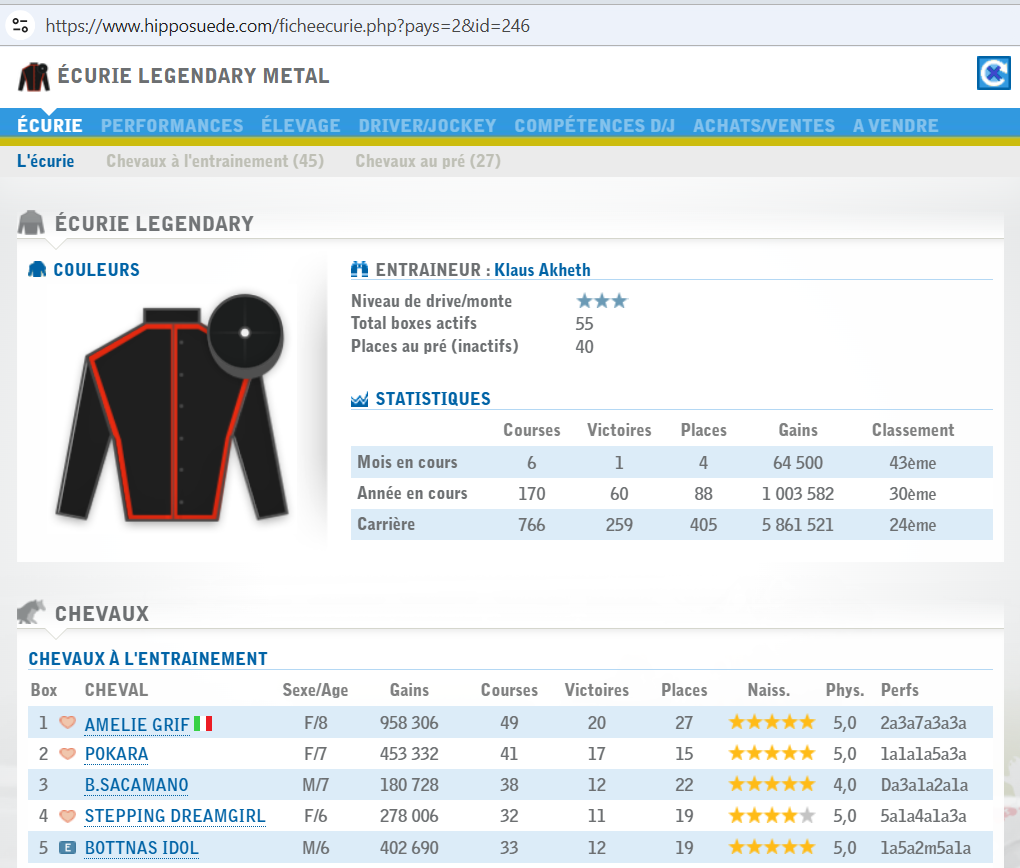The image size is (1020, 868).
Task: Switch to the Élevage tab
Action: [x=301, y=126]
